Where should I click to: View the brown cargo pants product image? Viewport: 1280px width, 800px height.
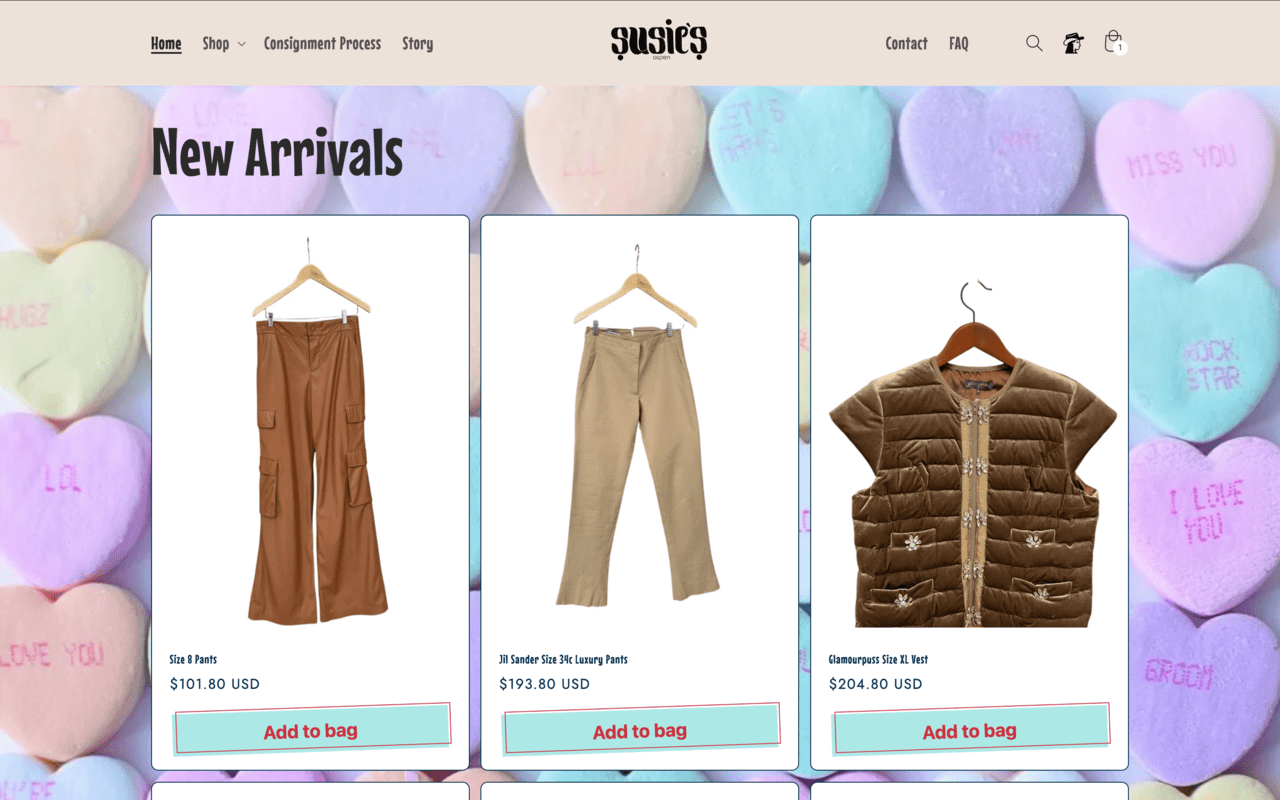(310, 431)
